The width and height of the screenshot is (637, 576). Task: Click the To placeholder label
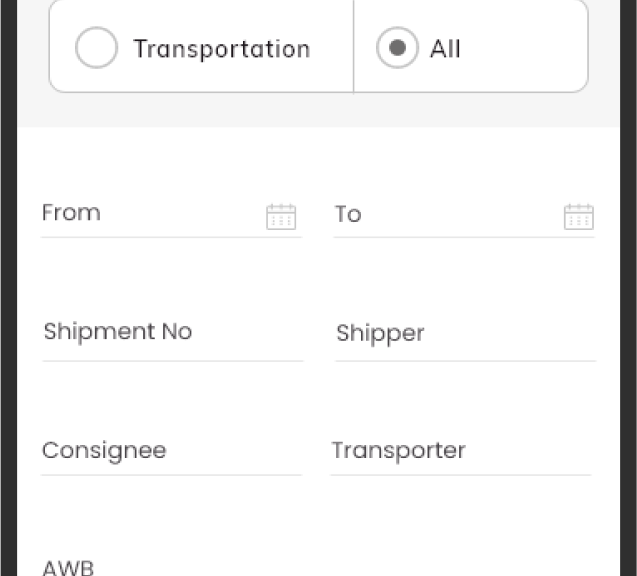(x=348, y=214)
